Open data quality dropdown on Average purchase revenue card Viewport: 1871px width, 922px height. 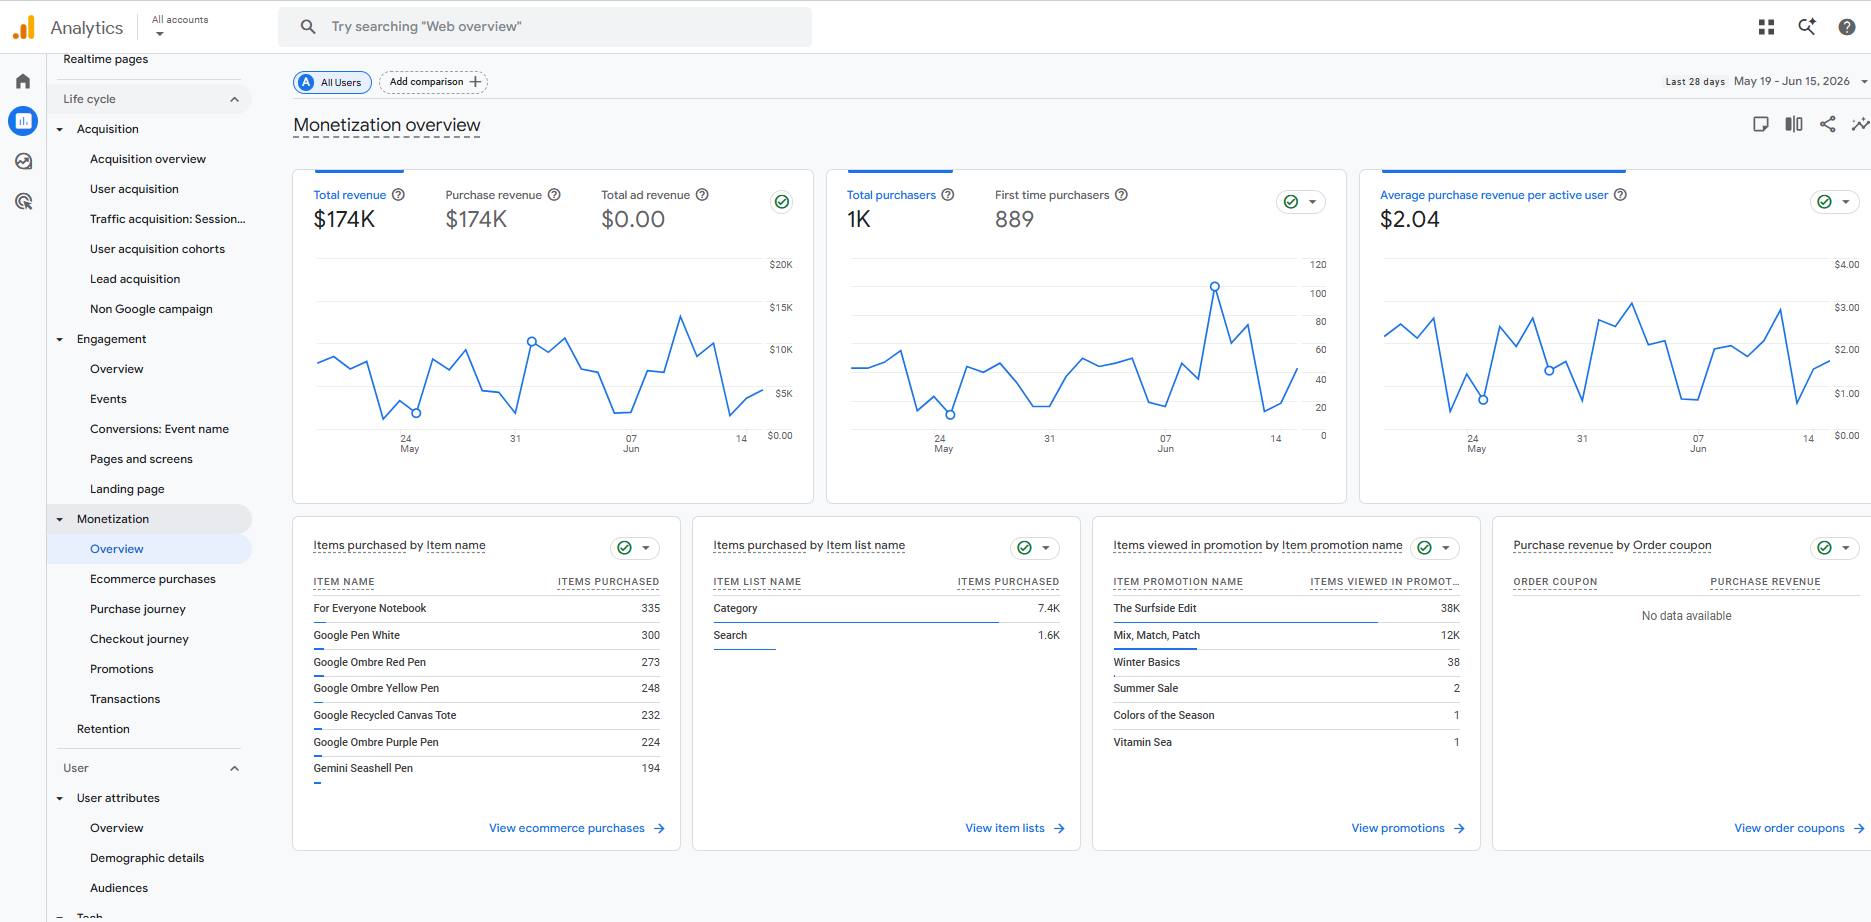tap(1835, 202)
